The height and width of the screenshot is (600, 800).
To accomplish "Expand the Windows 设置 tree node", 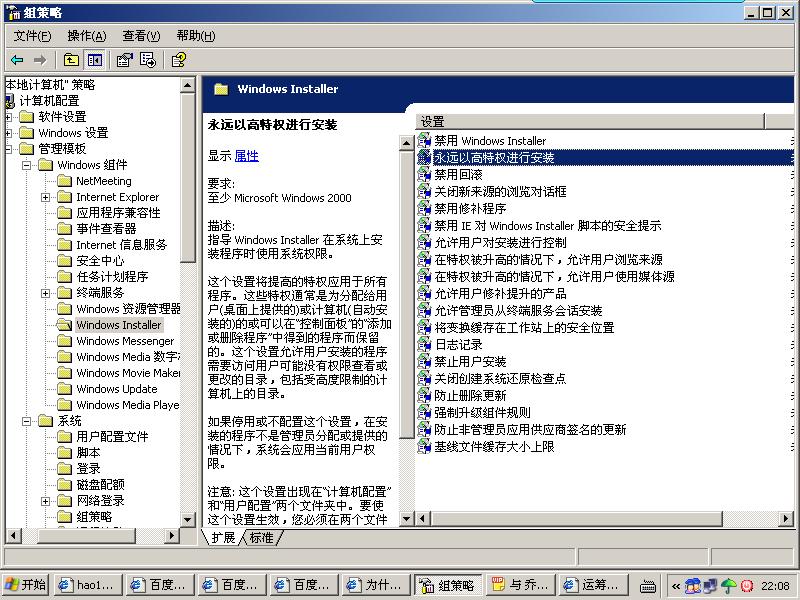I will (8, 133).
